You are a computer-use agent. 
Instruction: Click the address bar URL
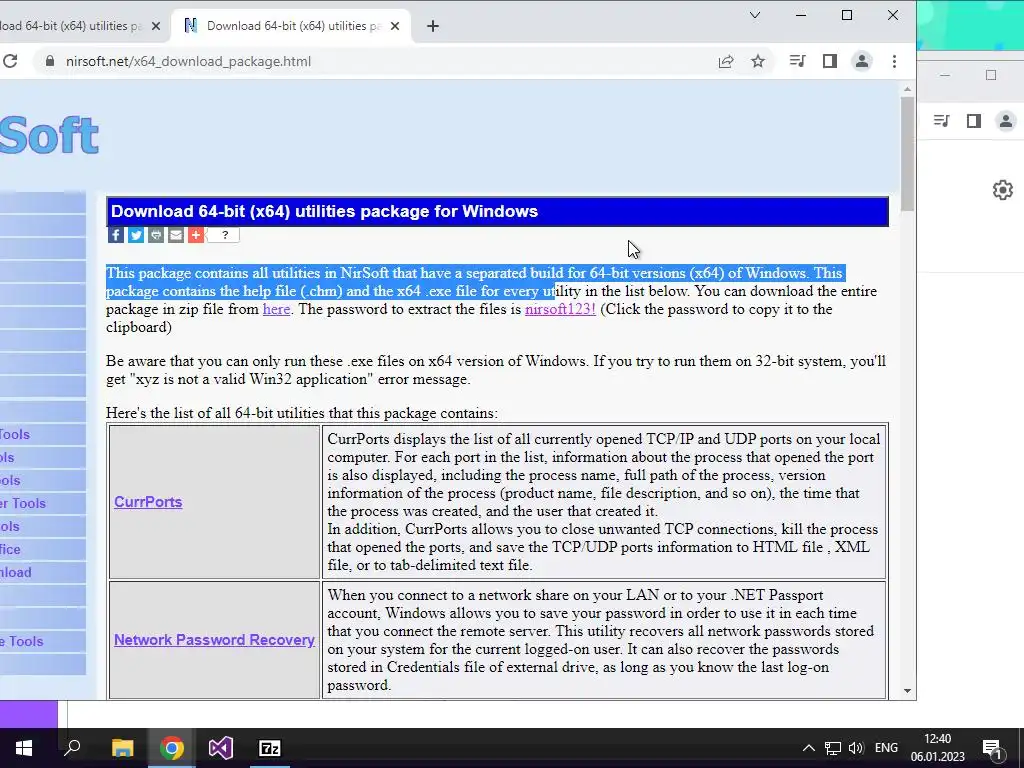[x=188, y=61]
